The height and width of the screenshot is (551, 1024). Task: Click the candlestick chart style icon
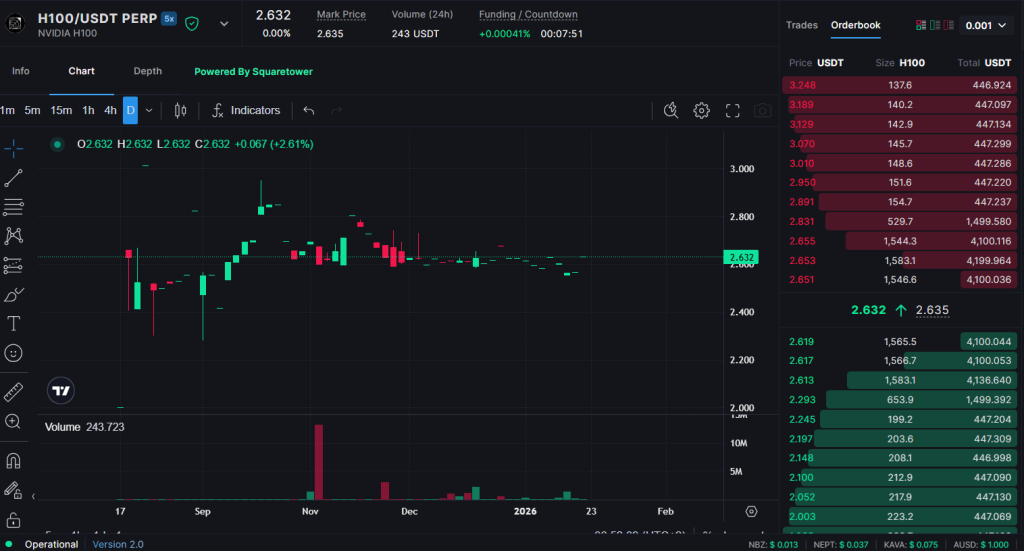[x=180, y=110]
